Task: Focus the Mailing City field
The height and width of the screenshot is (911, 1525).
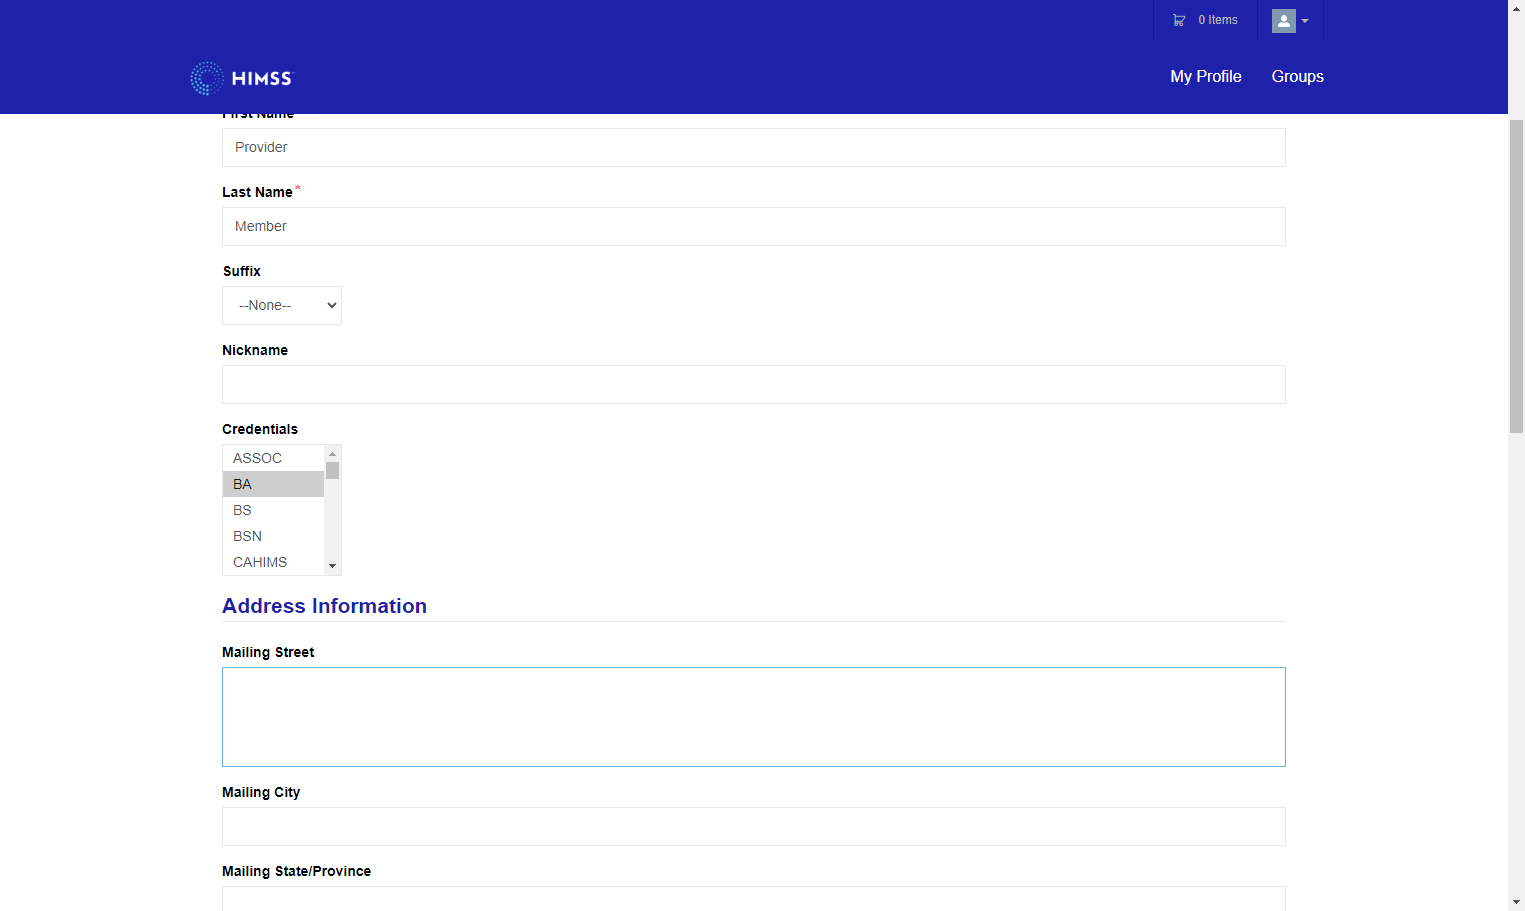Action: (x=754, y=826)
